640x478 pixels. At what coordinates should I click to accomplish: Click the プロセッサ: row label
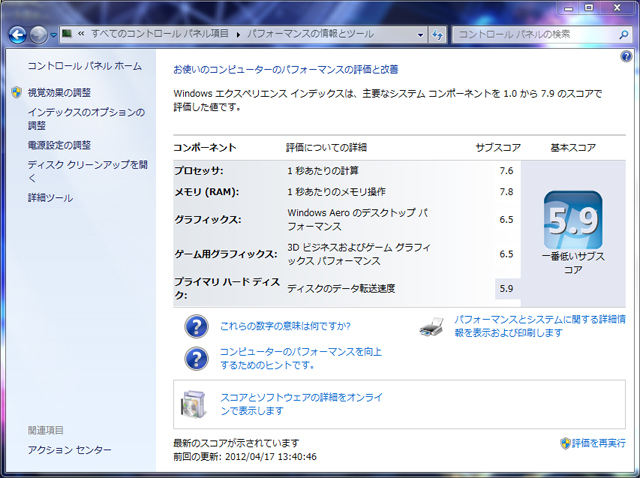pyautogui.click(x=199, y=171)
